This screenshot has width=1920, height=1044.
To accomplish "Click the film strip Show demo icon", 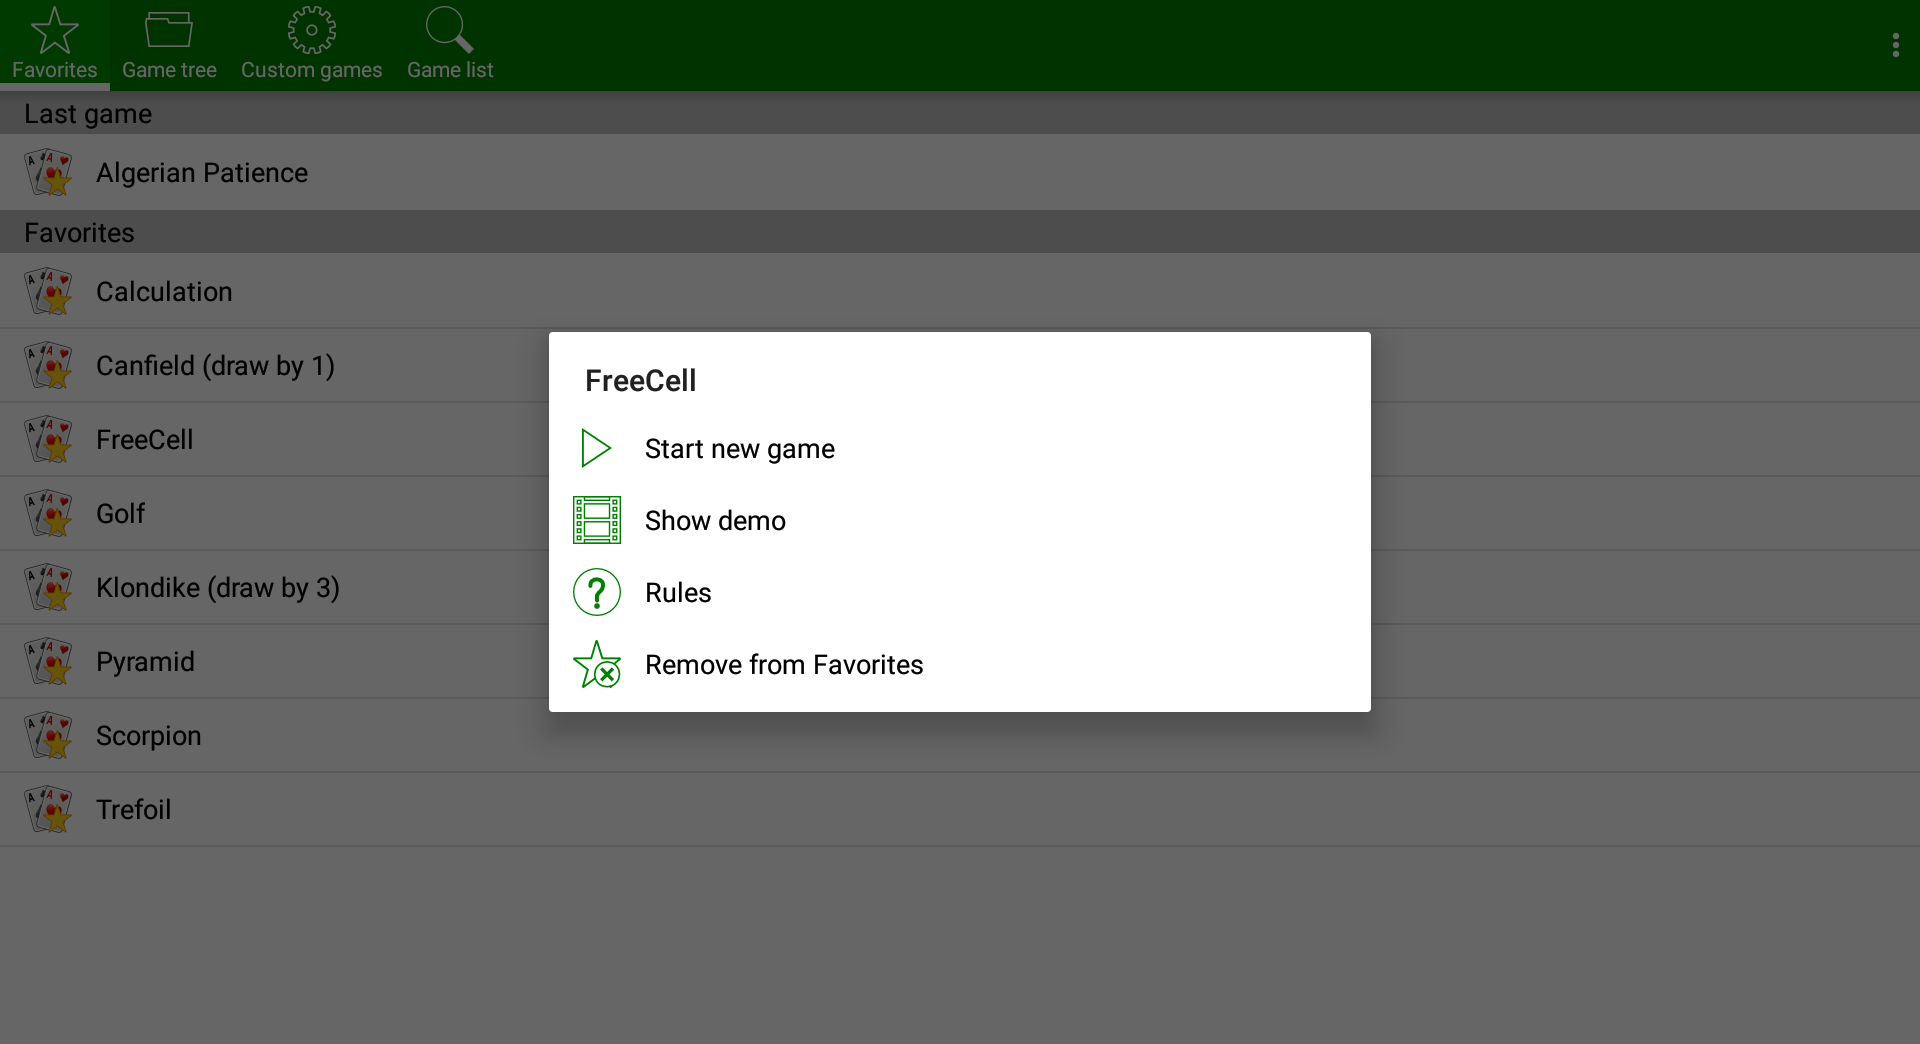I will [597, 520].
